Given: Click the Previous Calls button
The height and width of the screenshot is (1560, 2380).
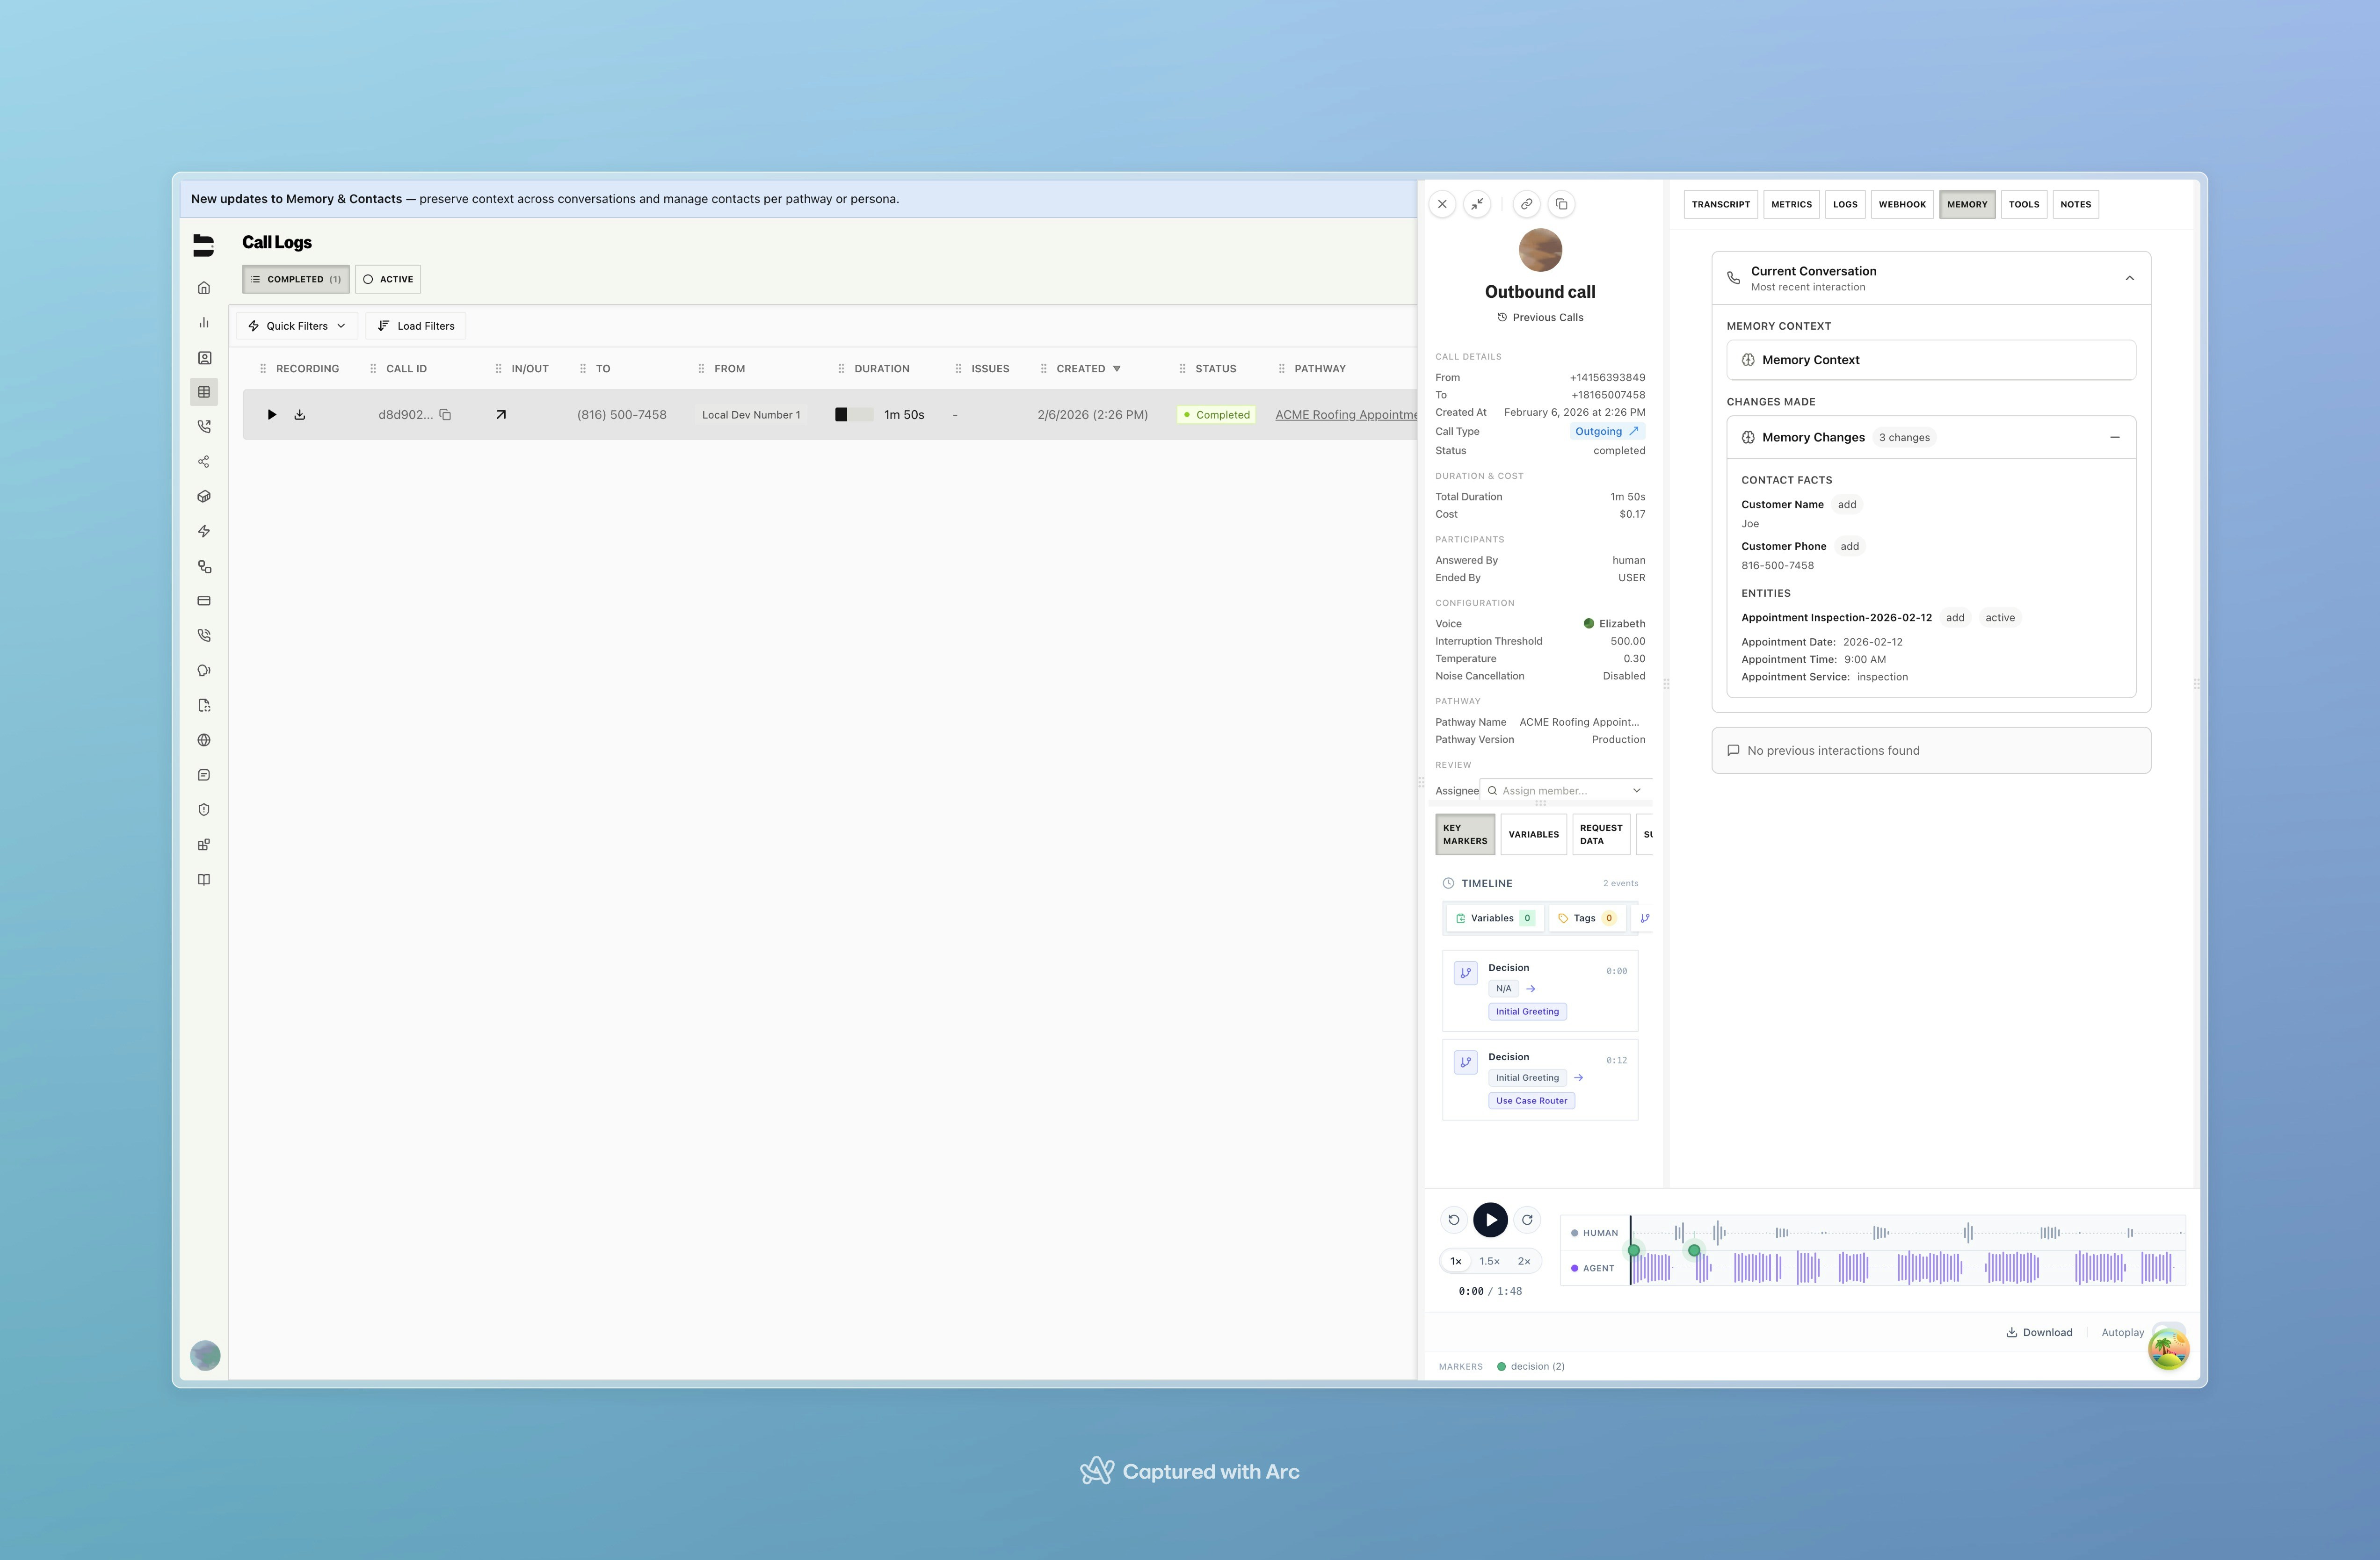Looking at the screenshot, I should (1539, 317).
